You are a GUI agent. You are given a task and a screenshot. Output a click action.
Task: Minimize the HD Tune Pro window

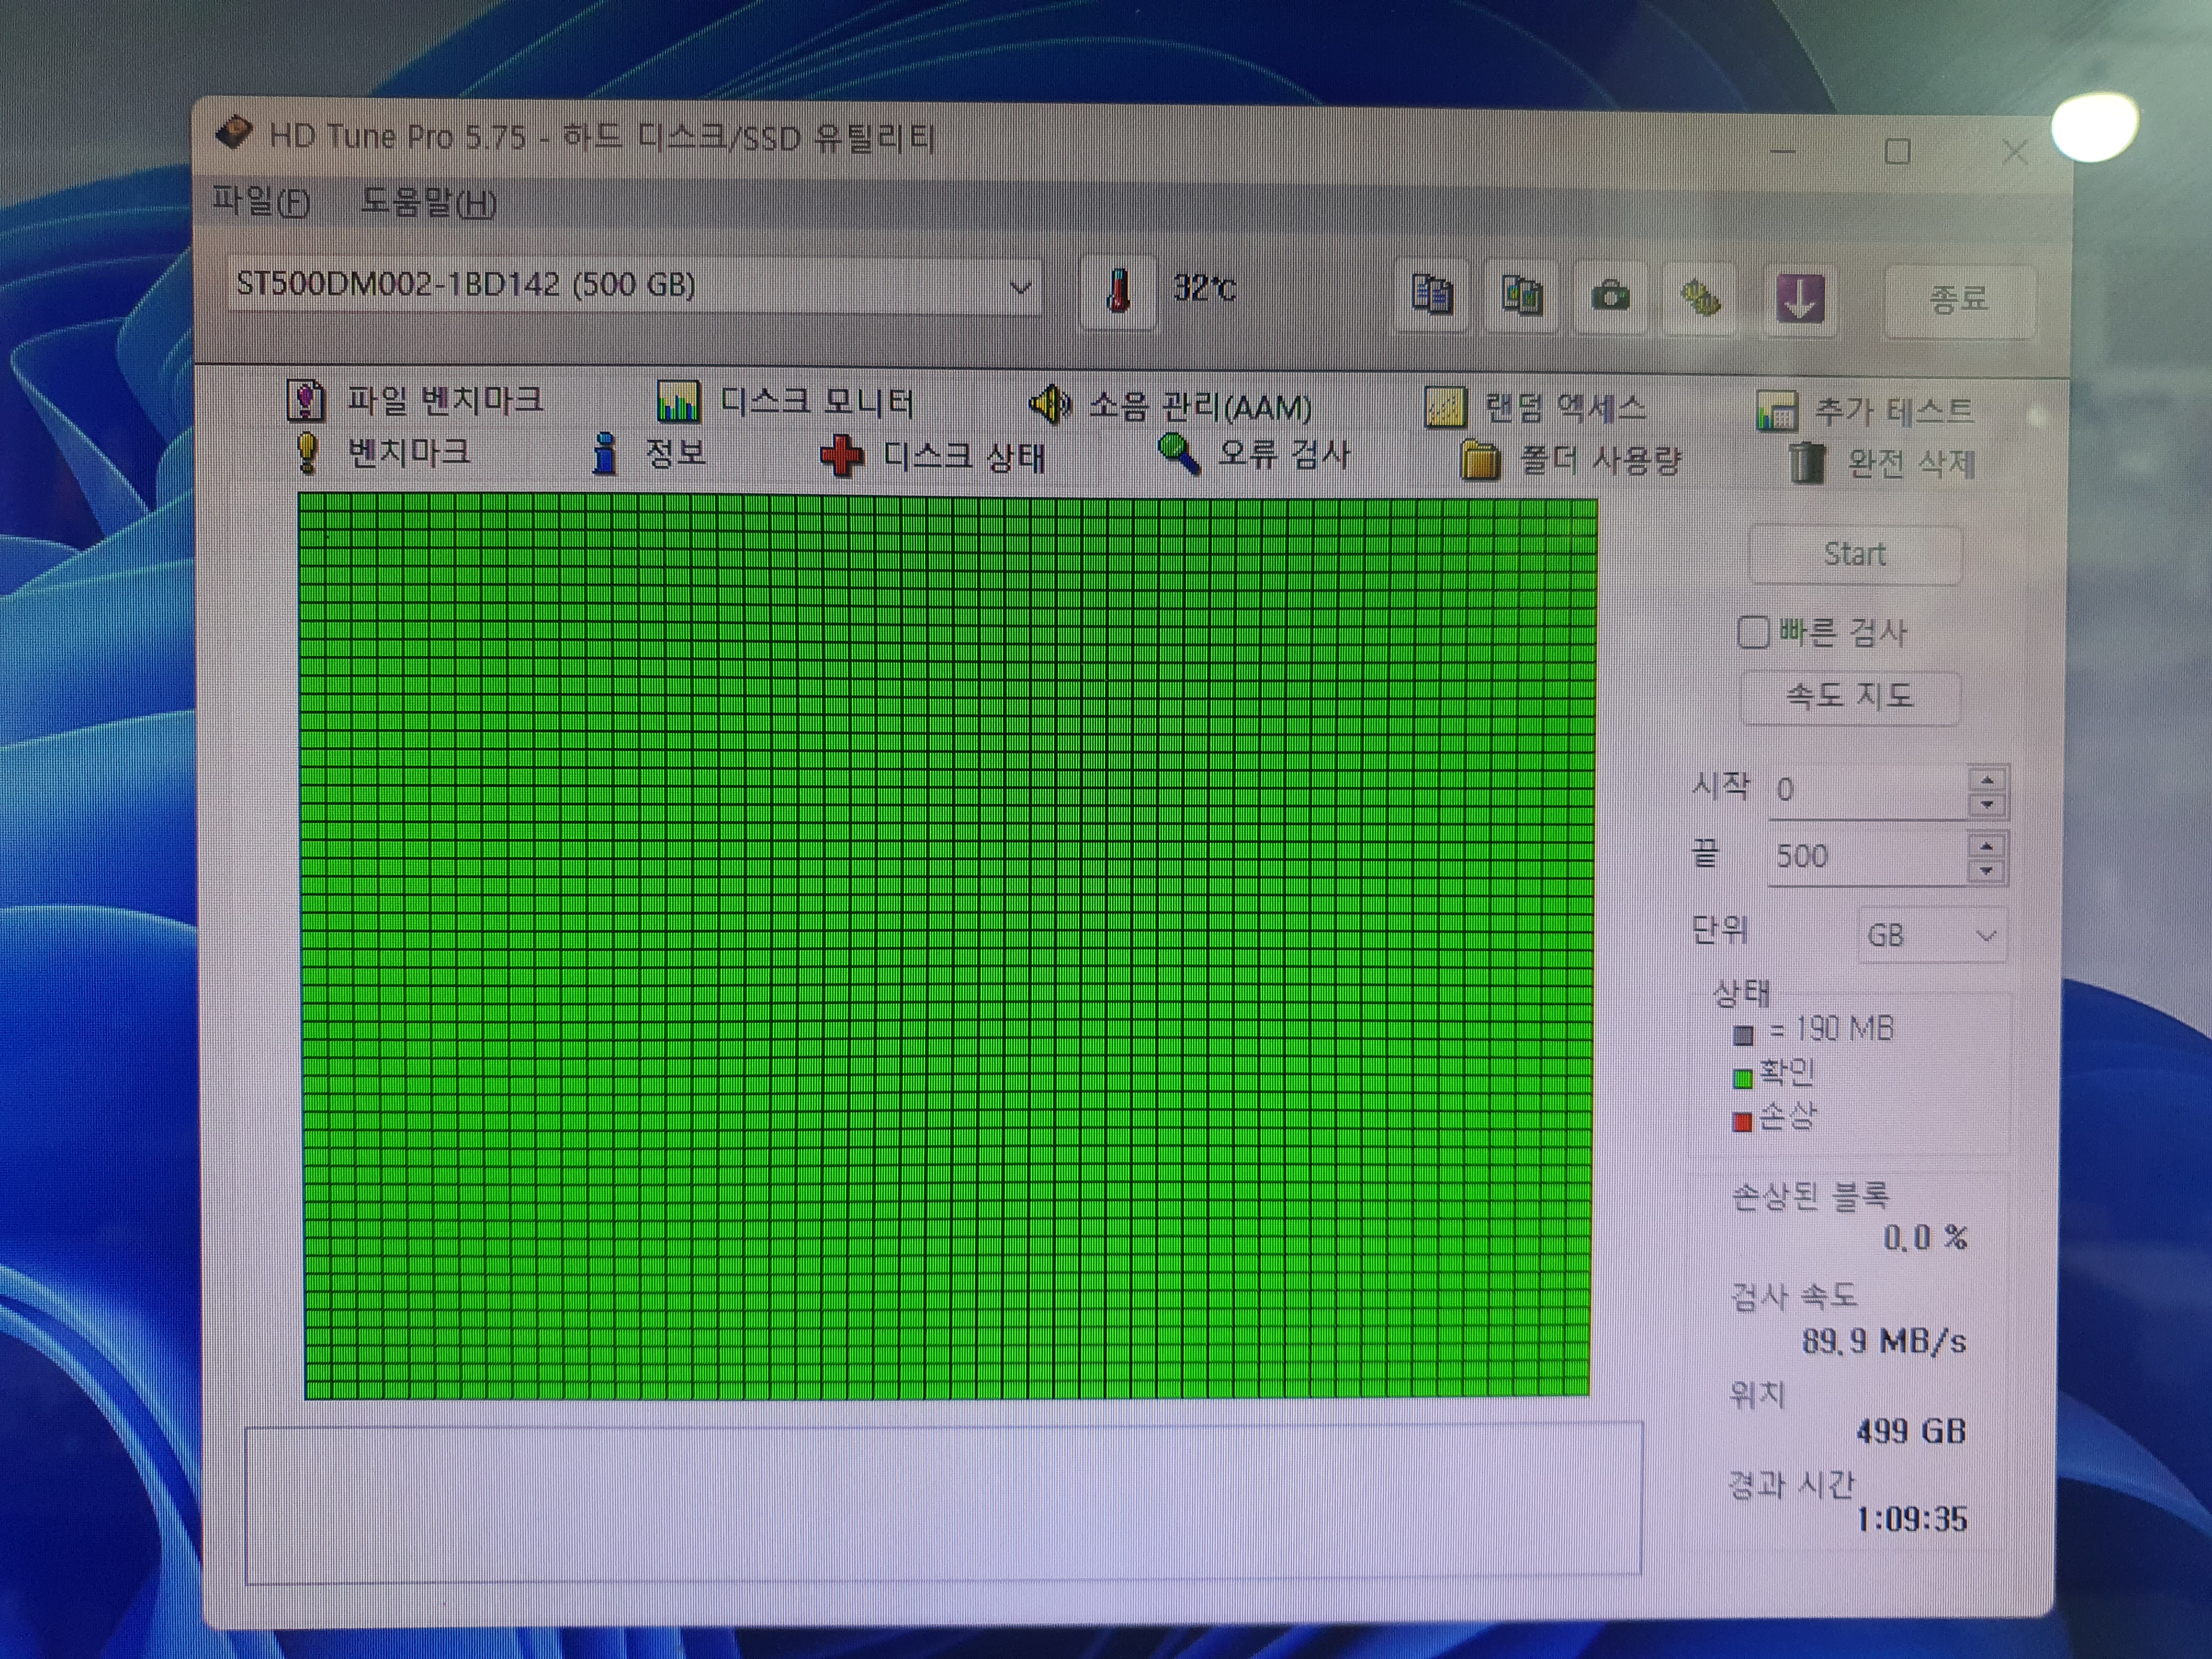(1782, 152)
